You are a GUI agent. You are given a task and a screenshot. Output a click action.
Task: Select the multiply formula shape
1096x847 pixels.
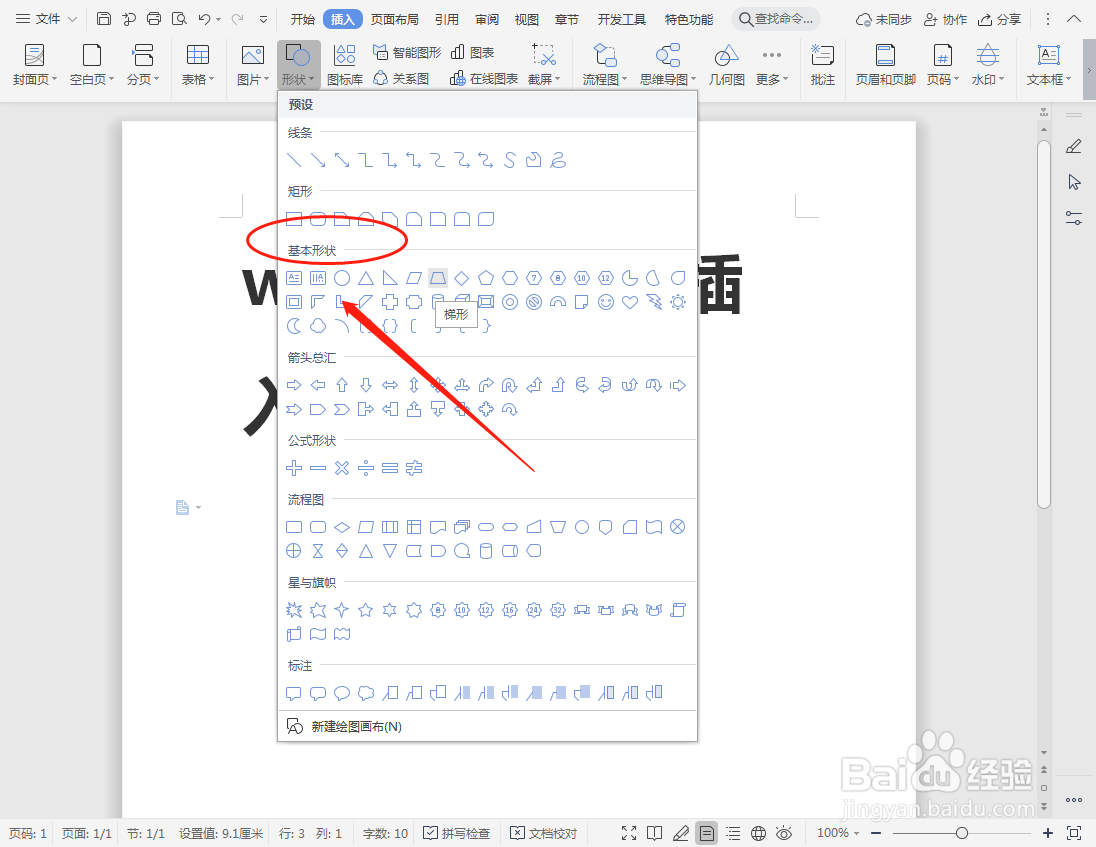point(342,468)
